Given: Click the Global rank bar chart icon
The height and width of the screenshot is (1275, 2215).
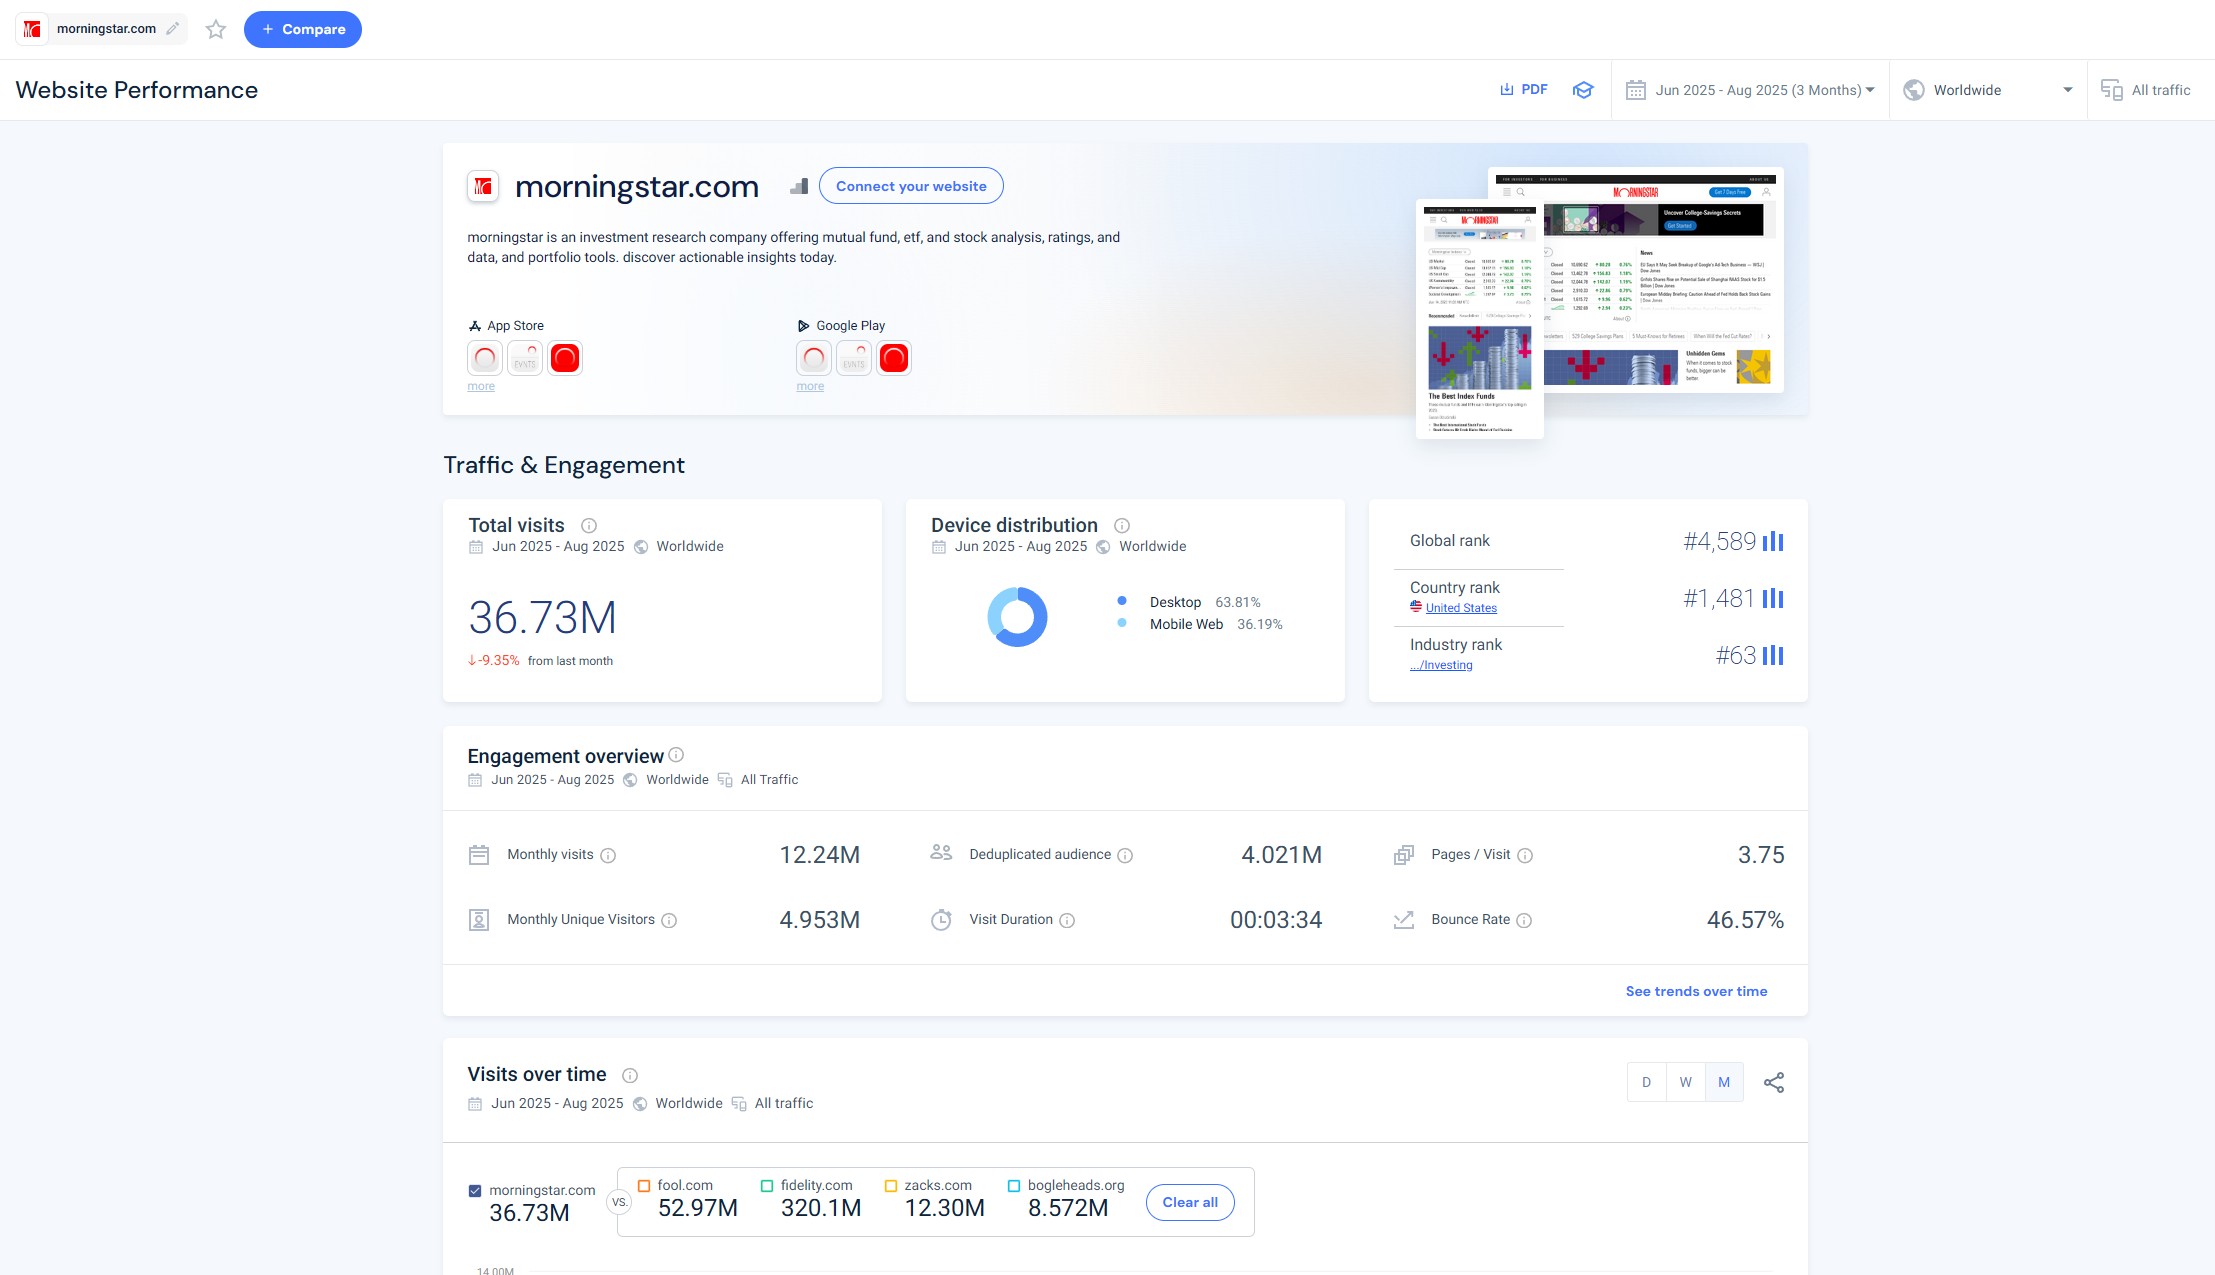Looking at the screenshot, I should (x=1771, y=540).
